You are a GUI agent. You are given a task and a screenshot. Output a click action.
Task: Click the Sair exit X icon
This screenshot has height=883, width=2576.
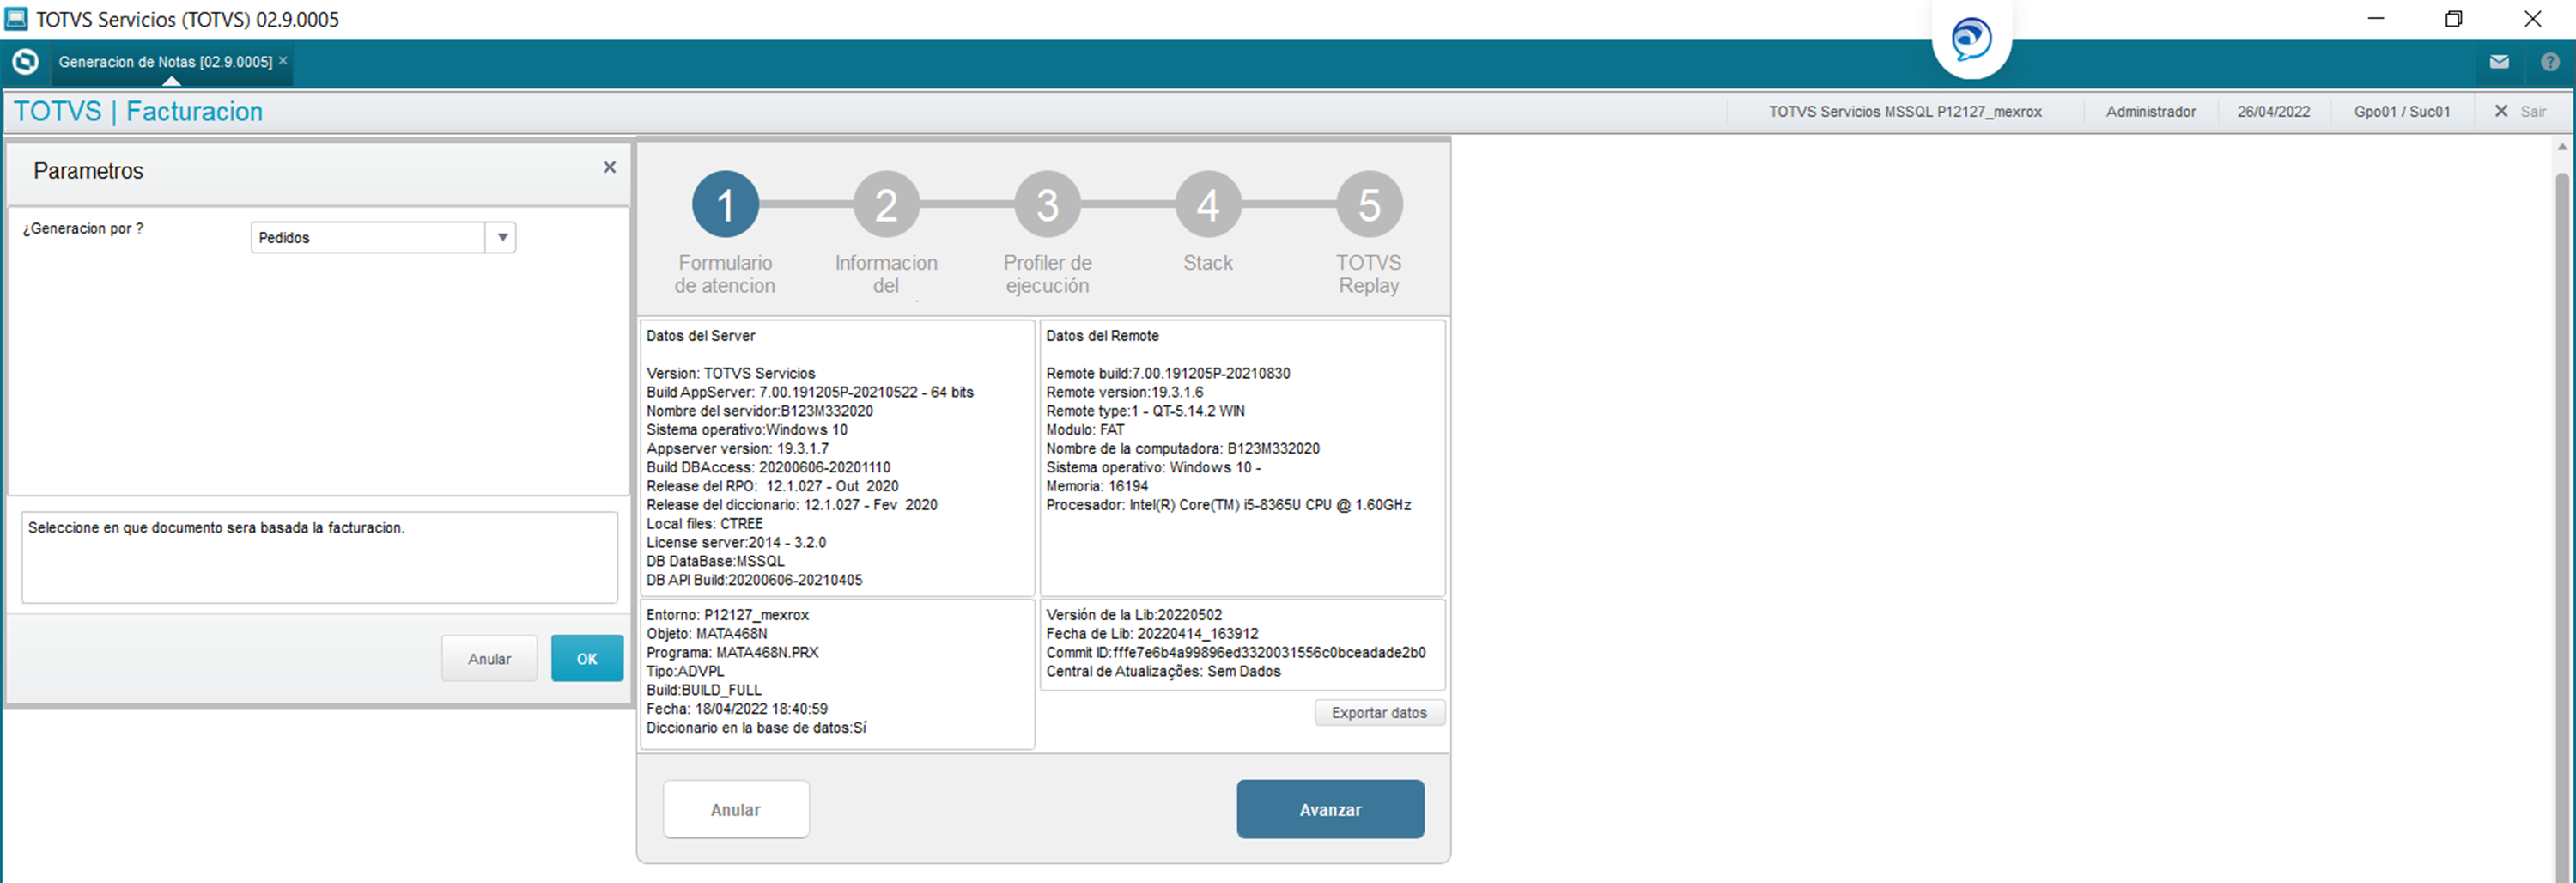2500,111
